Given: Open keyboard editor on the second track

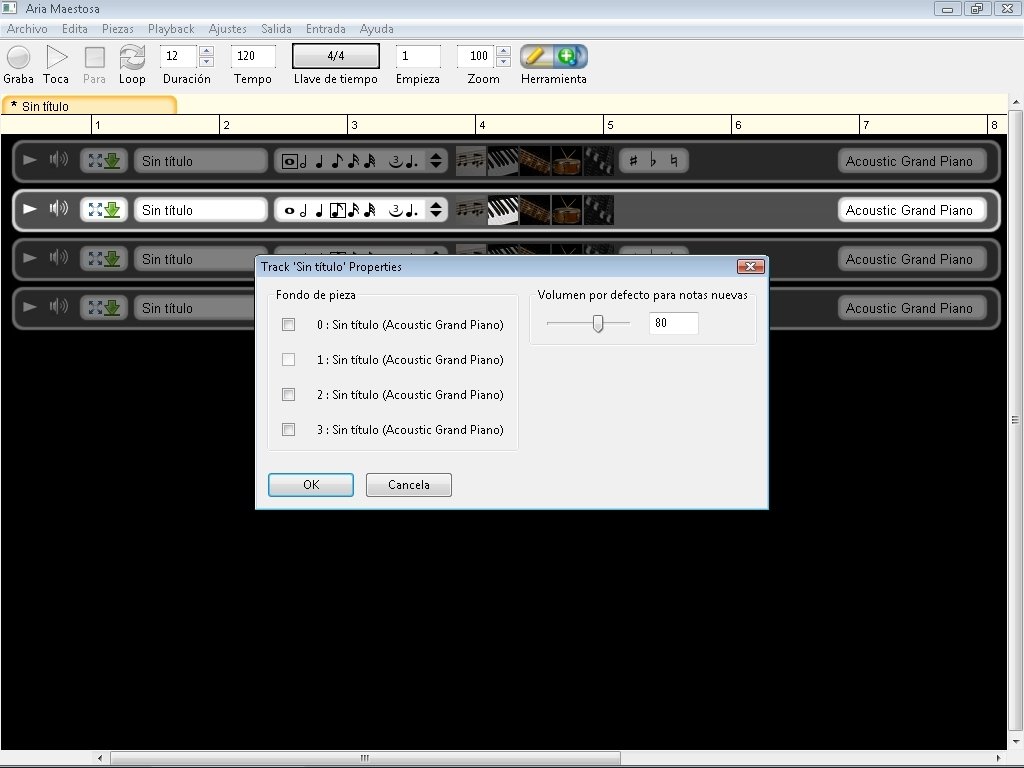Looking at the screenshot, I should point(503,210).
